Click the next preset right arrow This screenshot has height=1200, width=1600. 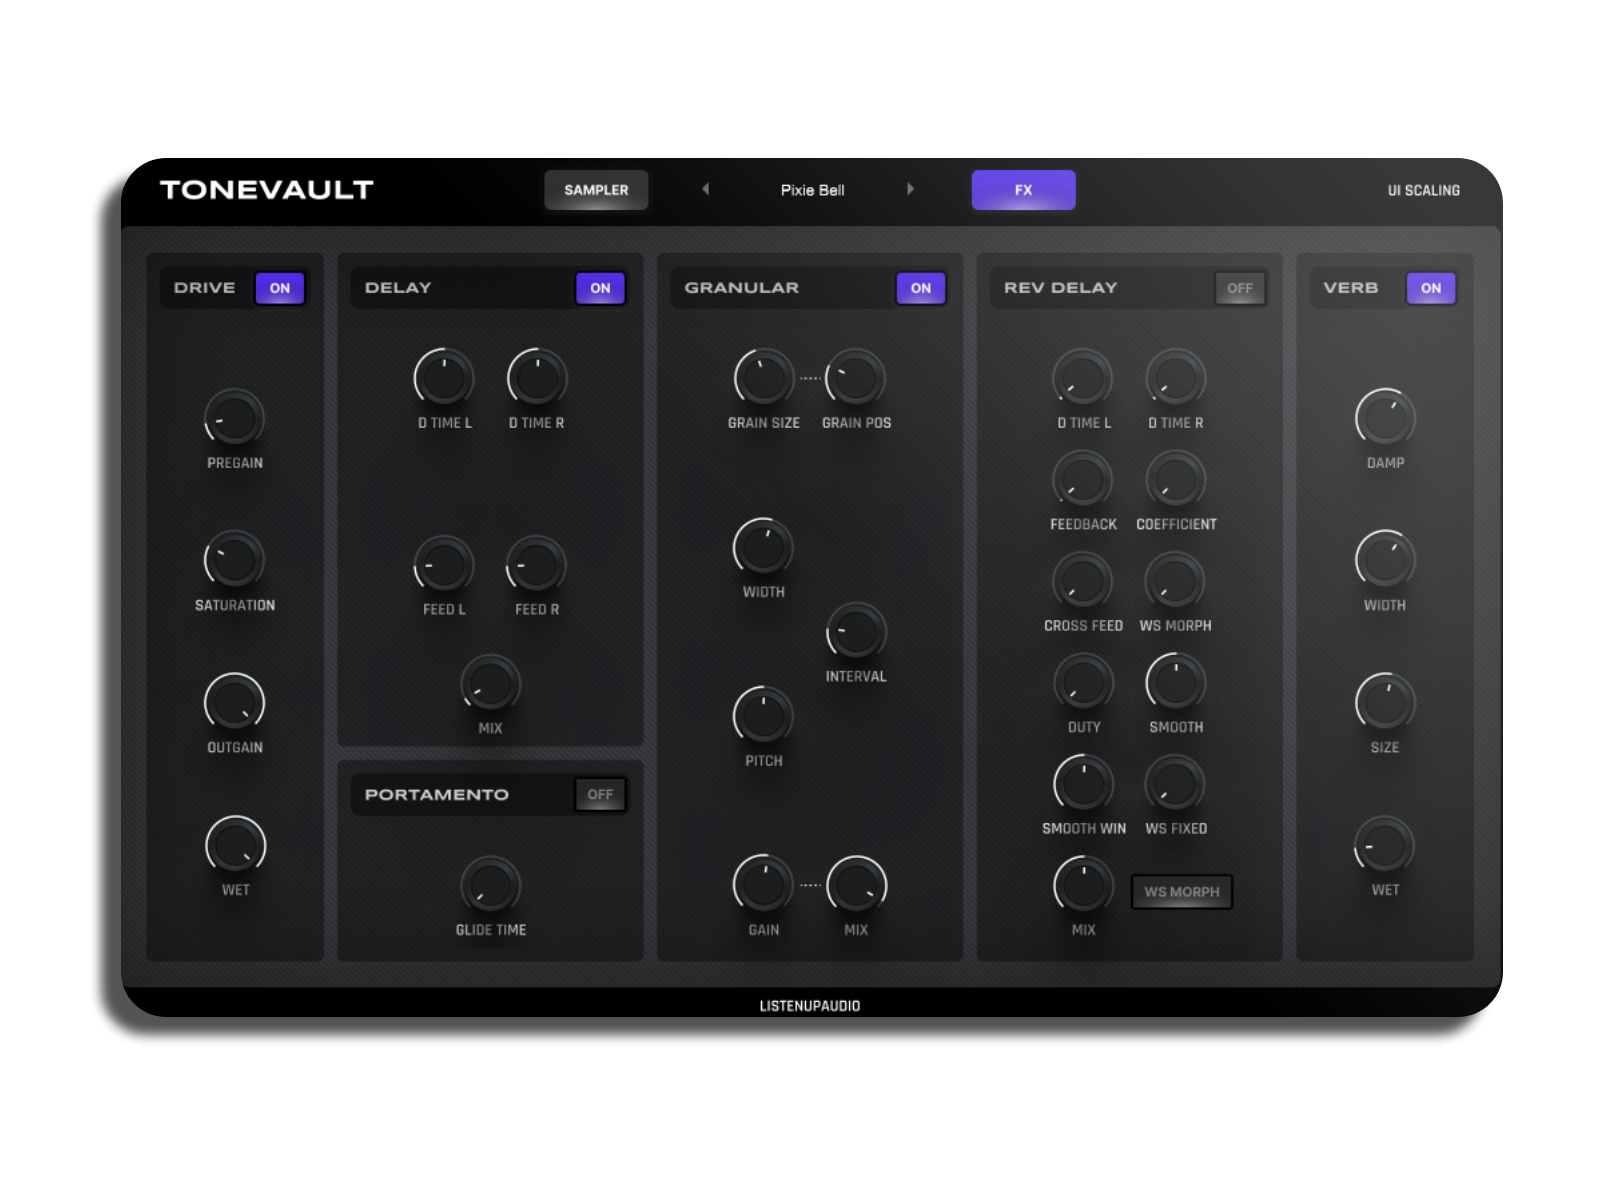point(910,189)
